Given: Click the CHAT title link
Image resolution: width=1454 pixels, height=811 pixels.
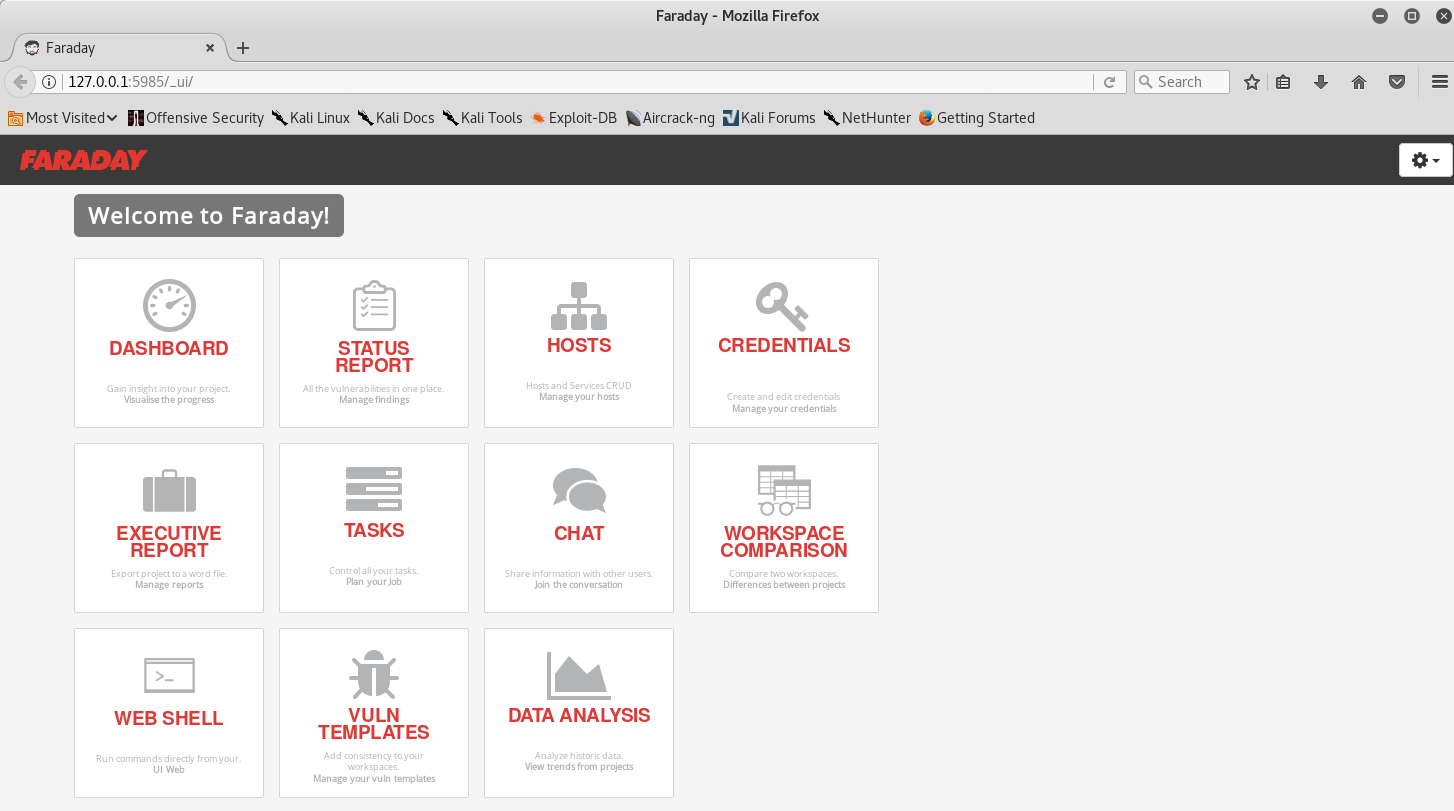Looking at the screenshot, I should (579, 533).
